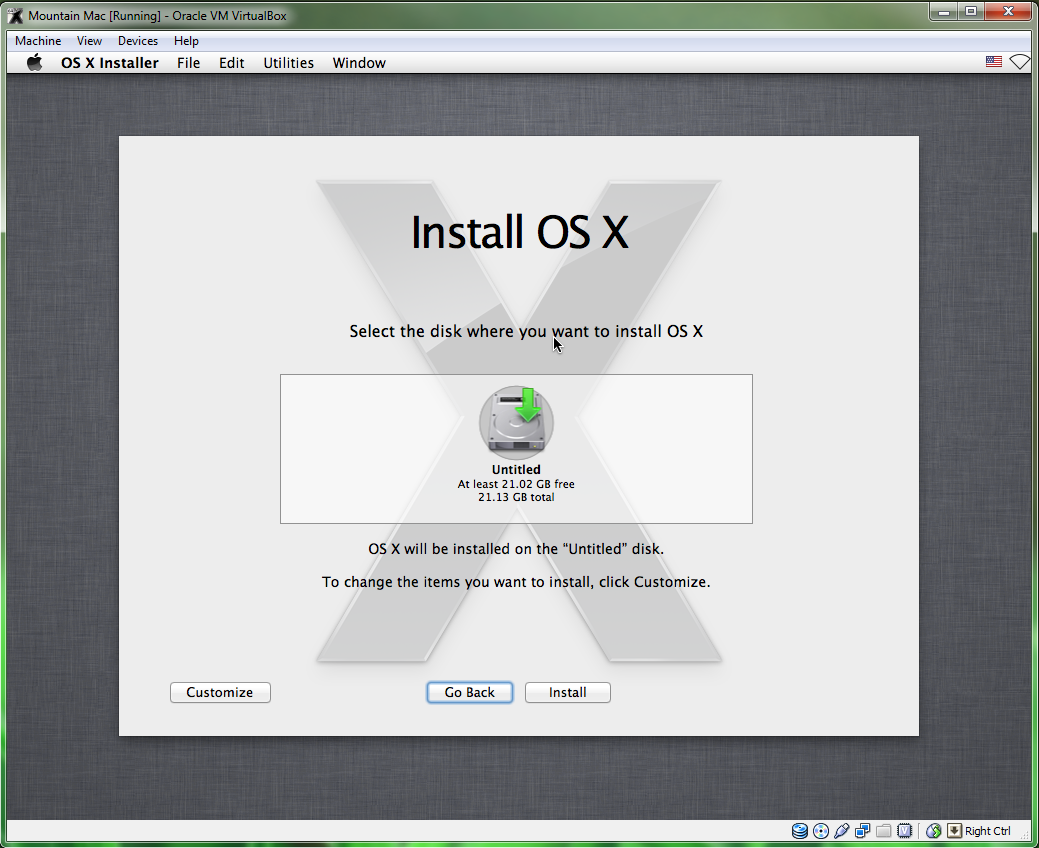The height and width of the screenshot is (848, 1039).
Task: Open the Apple menu icon
Action: pos(34,63)
